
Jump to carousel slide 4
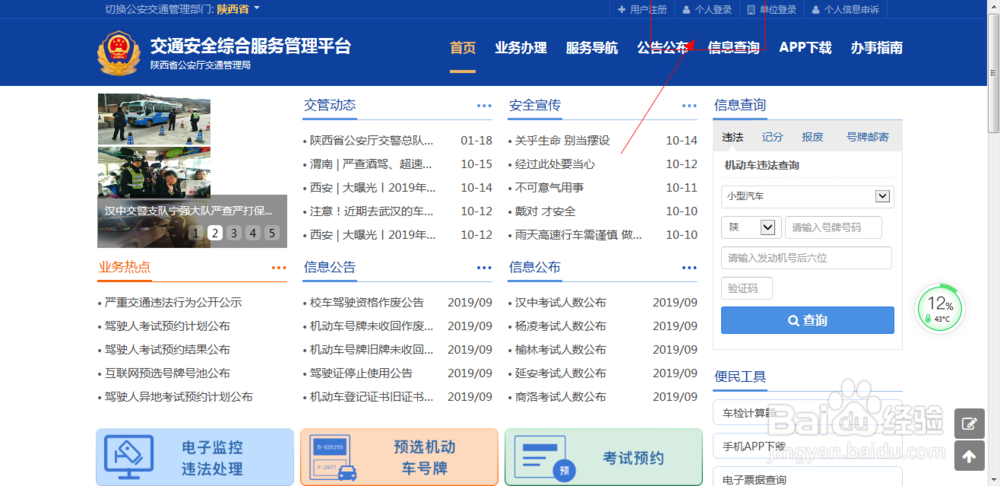tap(253, 233)
